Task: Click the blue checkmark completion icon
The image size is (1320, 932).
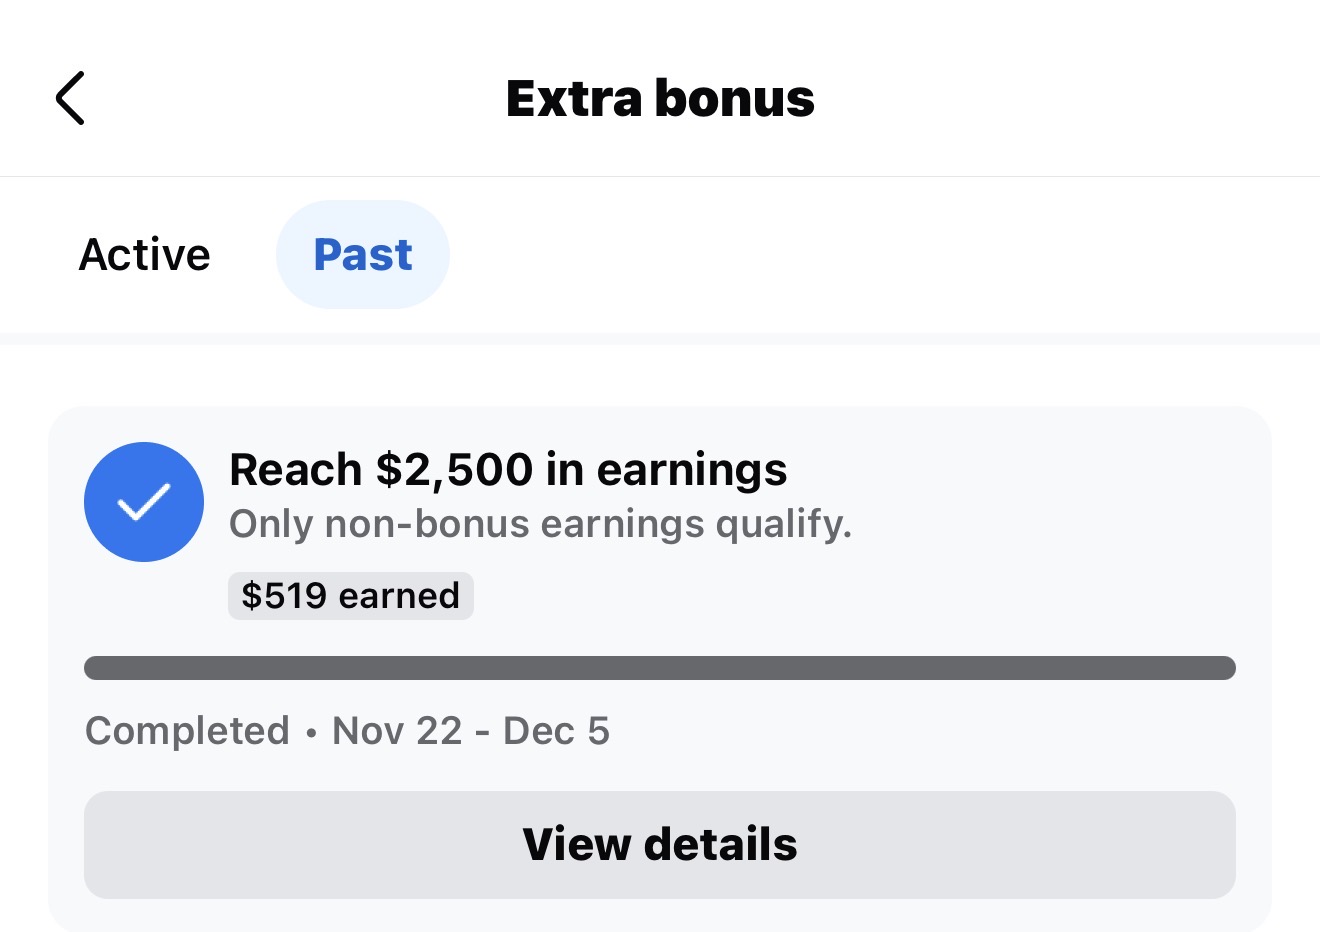Action: click(x=144, y=502)
